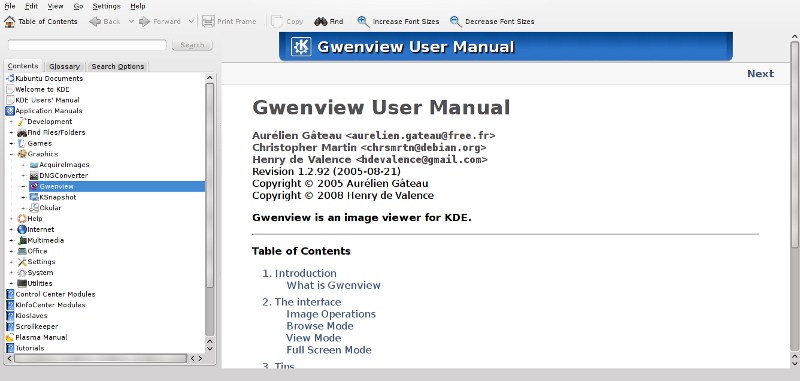Image resolution: width=800 pixels, height=381 pixels.
Task: Expand the Utilities tree node
Action: [x=11, y=283]
